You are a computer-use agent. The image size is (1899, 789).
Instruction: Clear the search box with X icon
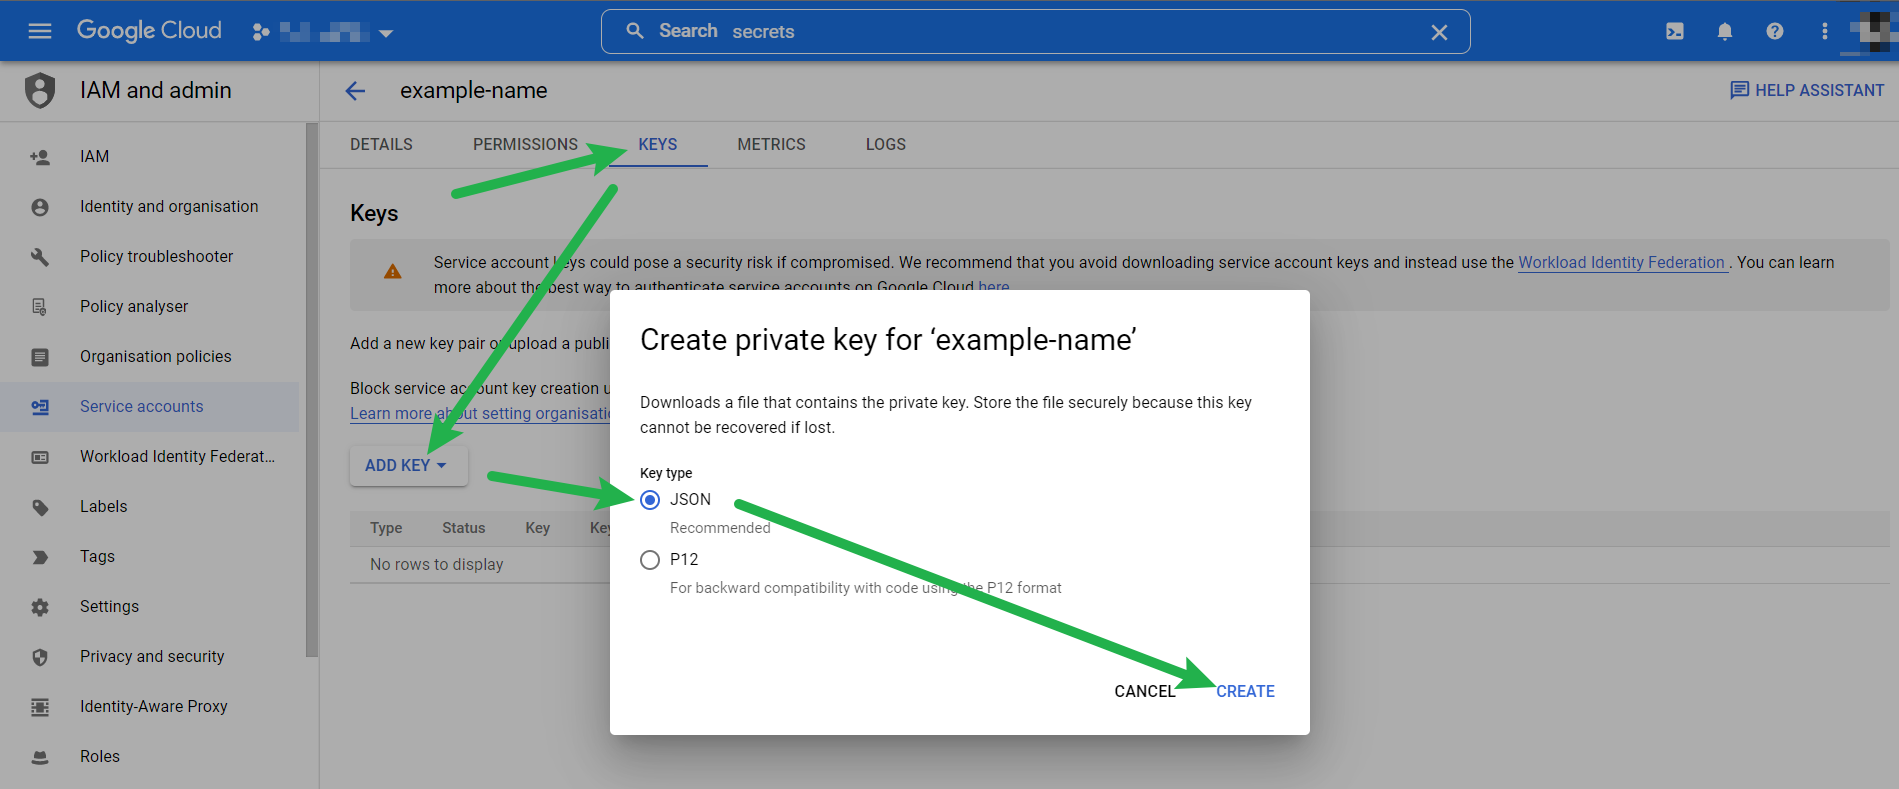1439,32
